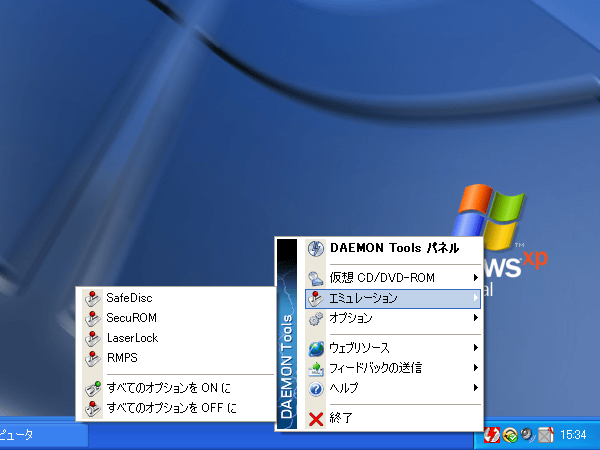Toggle SecuROM emulation
This screenshot has height=450, width=600.
point(178,318)
